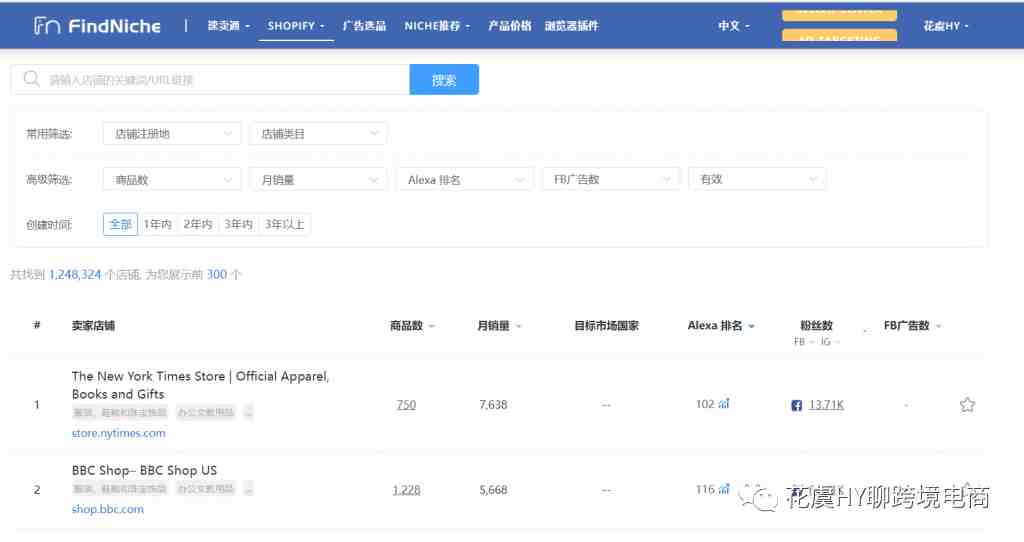Sort by 商品数 column arrow

[432, 327]
